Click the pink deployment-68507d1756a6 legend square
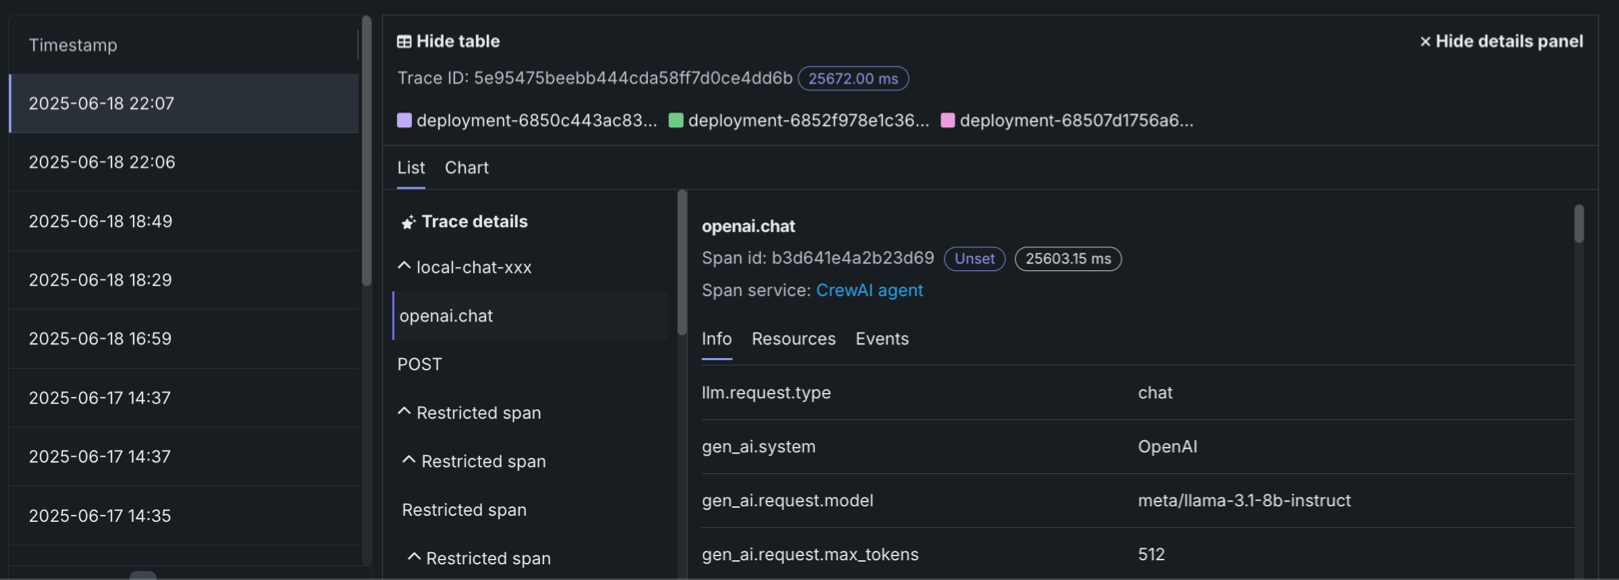This screenshot has height=580, width=1619. [x=948, y=121]
